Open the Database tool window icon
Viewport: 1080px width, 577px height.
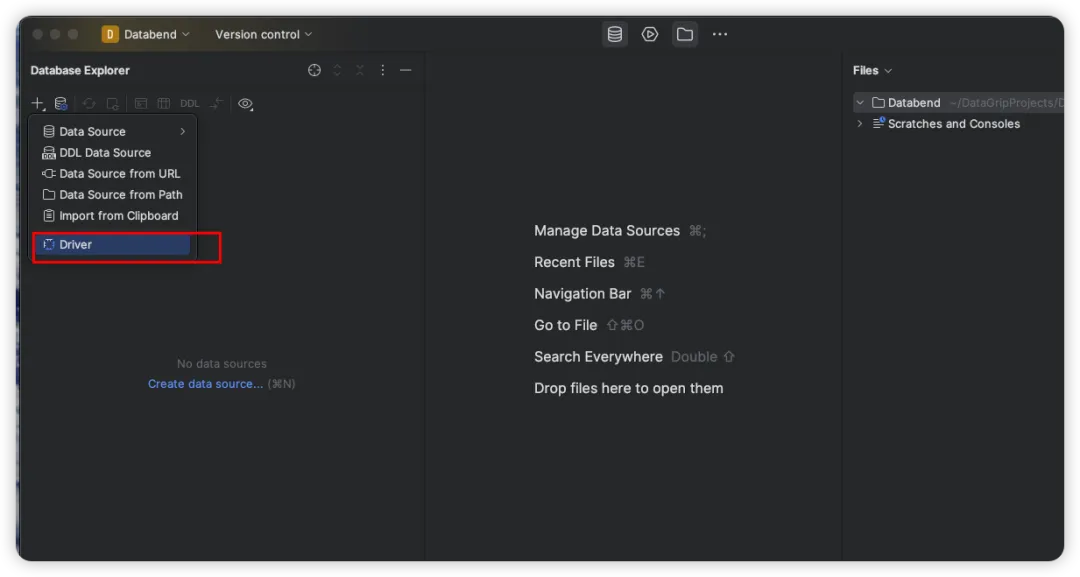614,34
